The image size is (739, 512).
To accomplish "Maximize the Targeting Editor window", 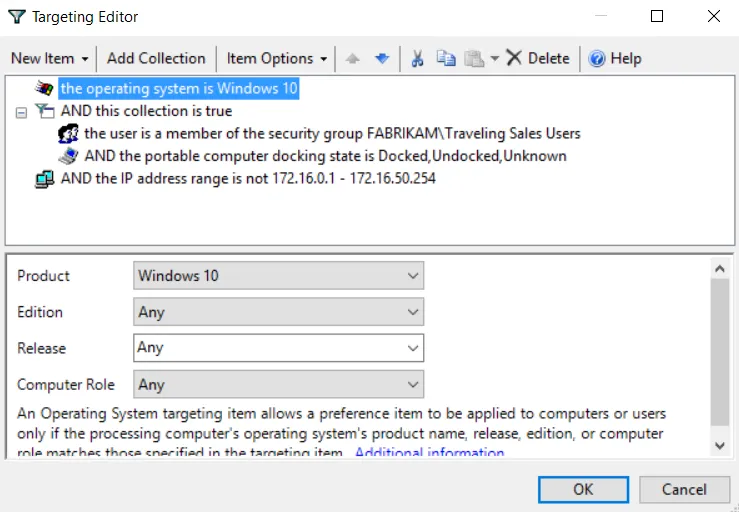I will pyautogui.click(x=657, y=17).
